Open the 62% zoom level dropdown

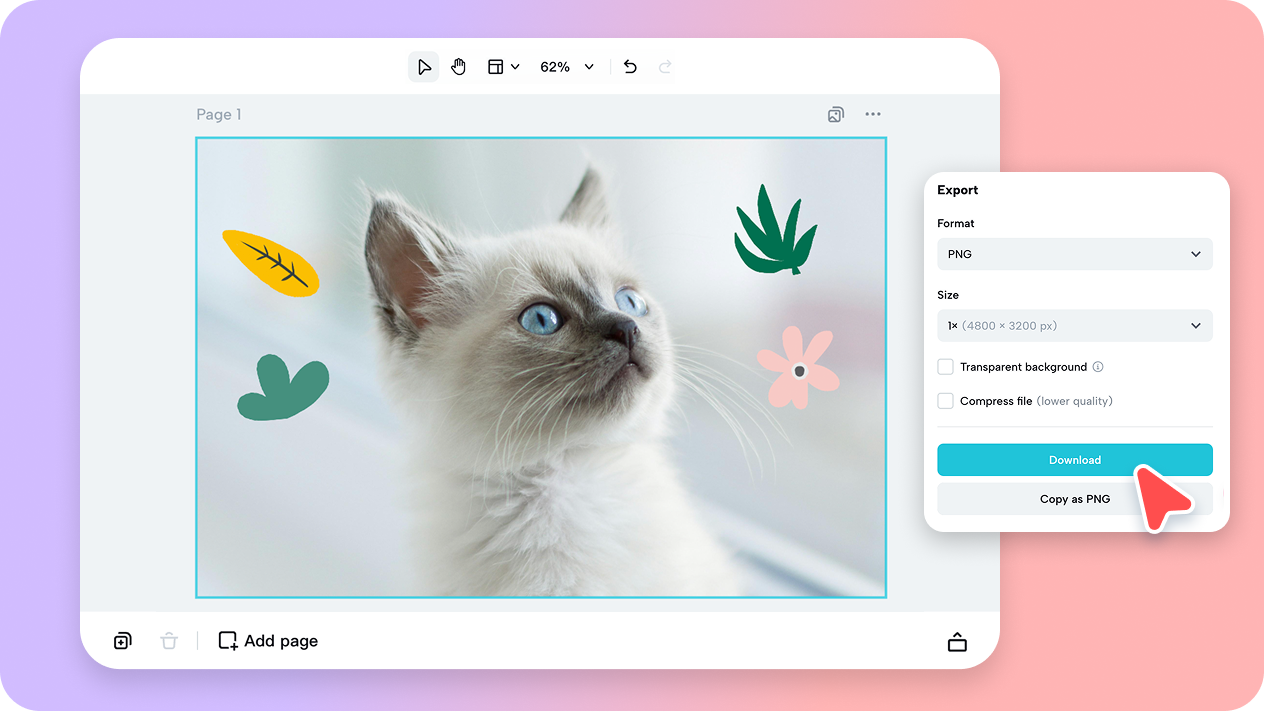(x=567, y=67)
